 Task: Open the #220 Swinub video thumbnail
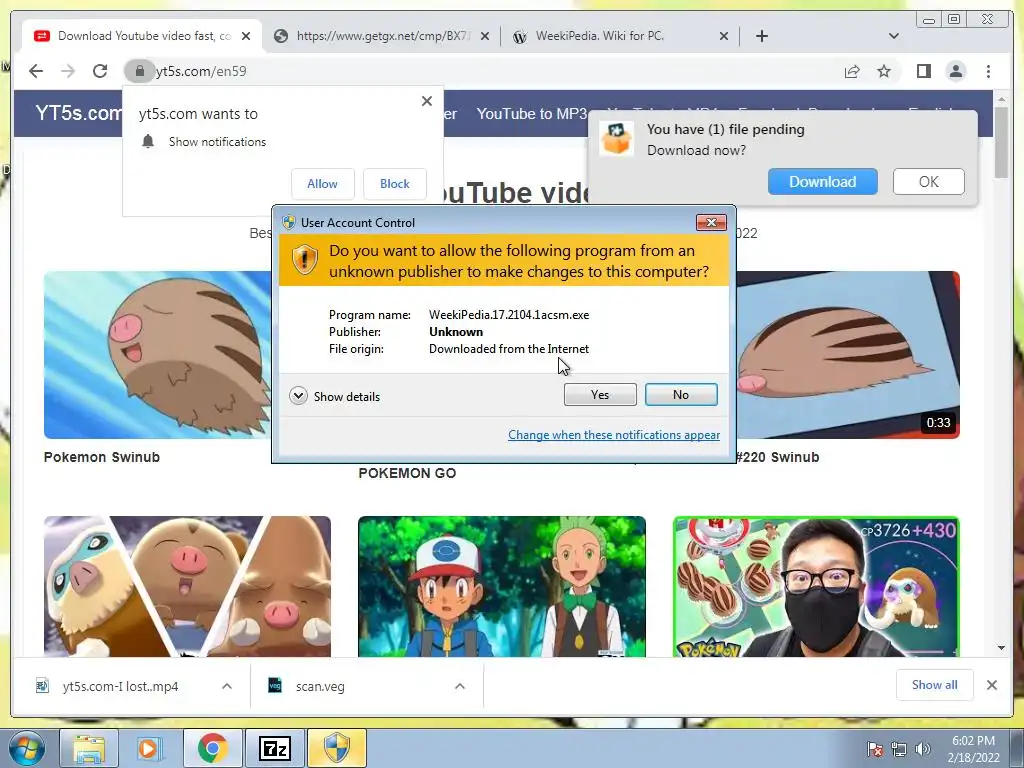848,355
